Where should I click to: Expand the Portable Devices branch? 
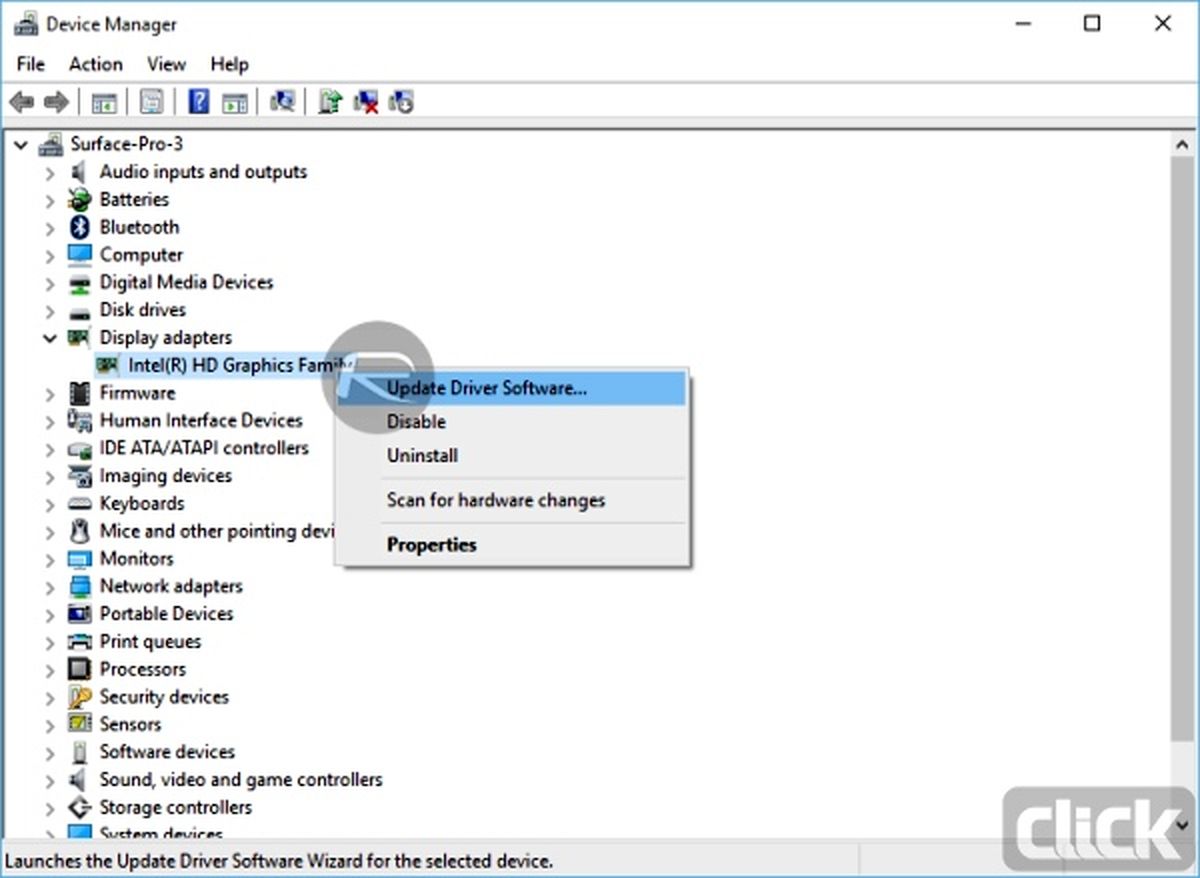(50, 614)
